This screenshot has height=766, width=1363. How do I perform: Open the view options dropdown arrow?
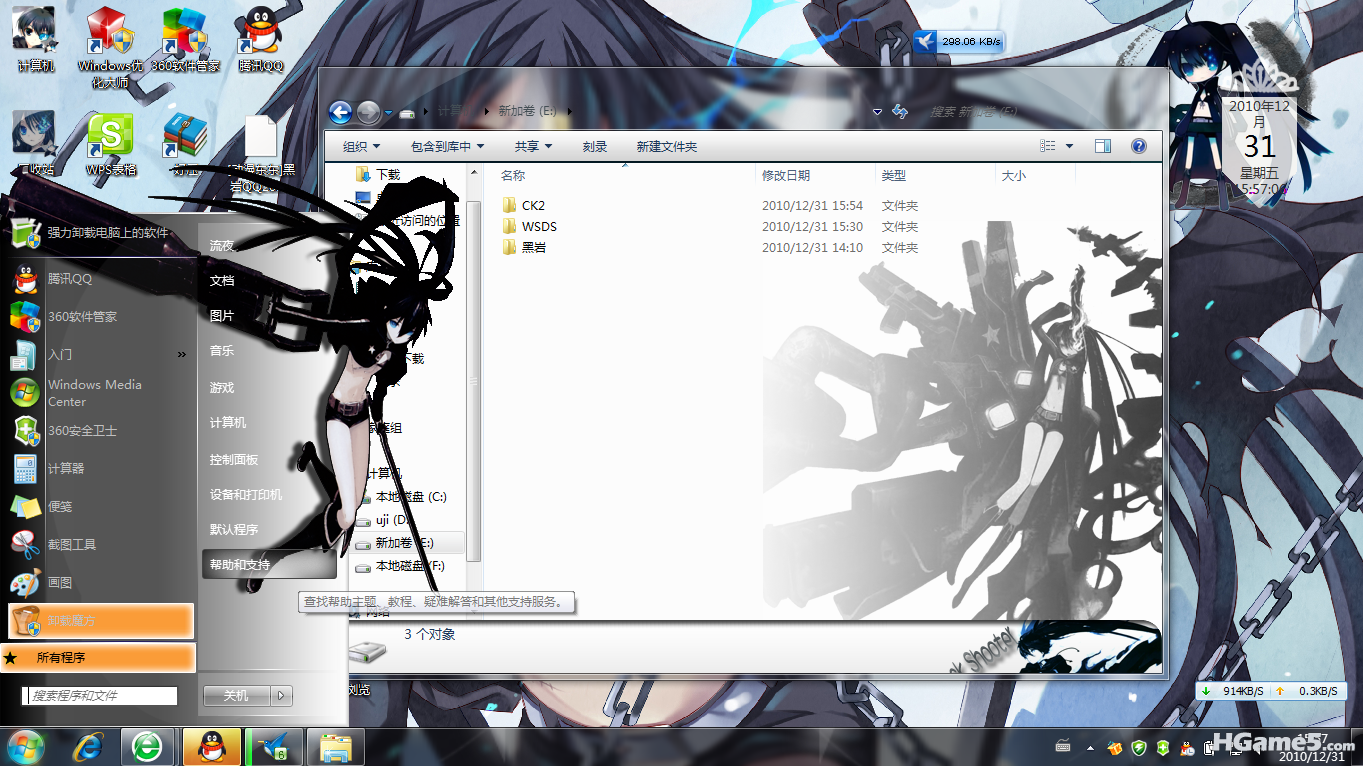click(x=1069, y=146)
